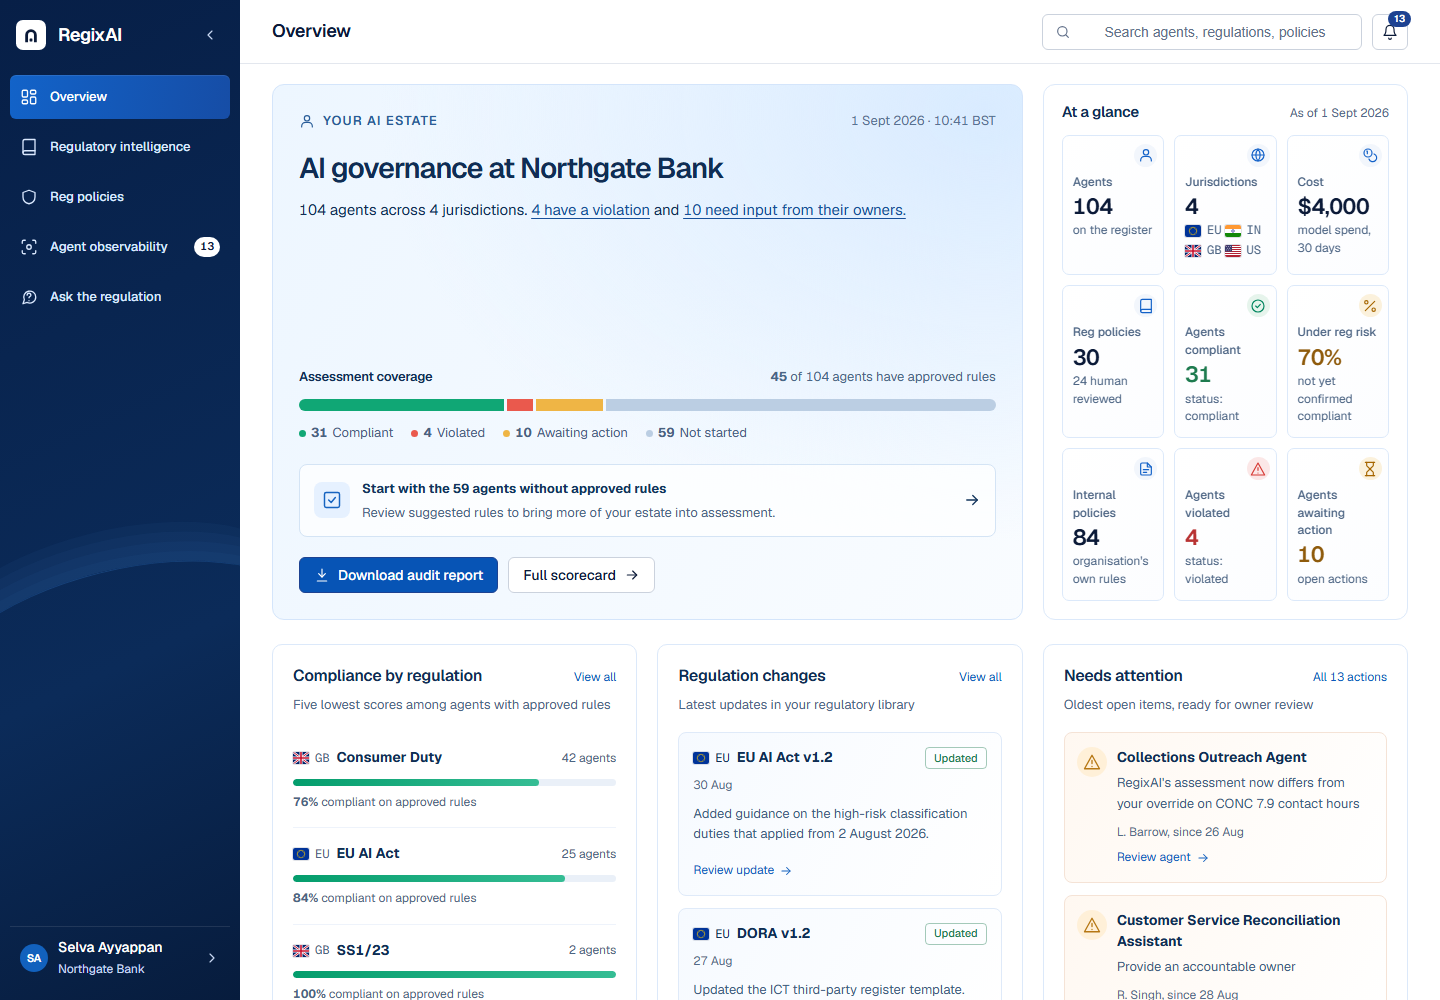This screenshot has height=1000, width=1440.
Task: Click the $4,000 cost value
Action: click(1334, 206)
